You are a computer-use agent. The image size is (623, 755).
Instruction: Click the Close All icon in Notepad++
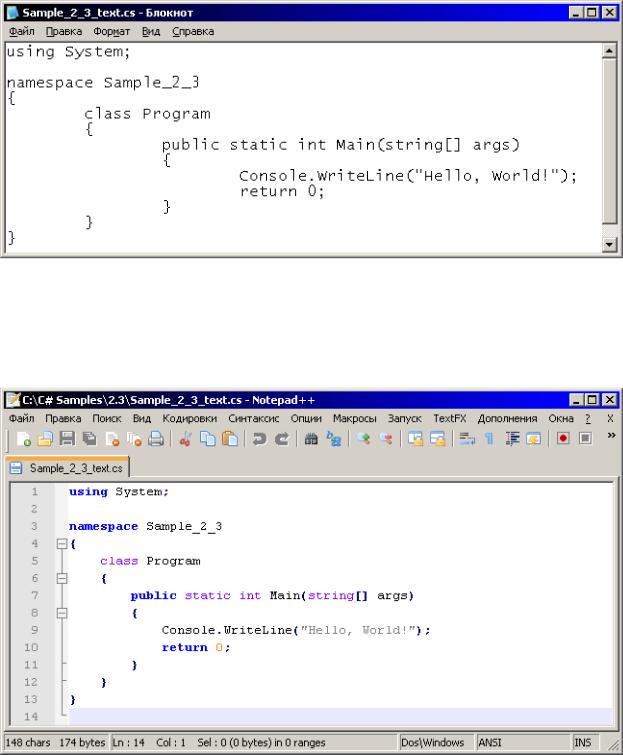[134, 439]
